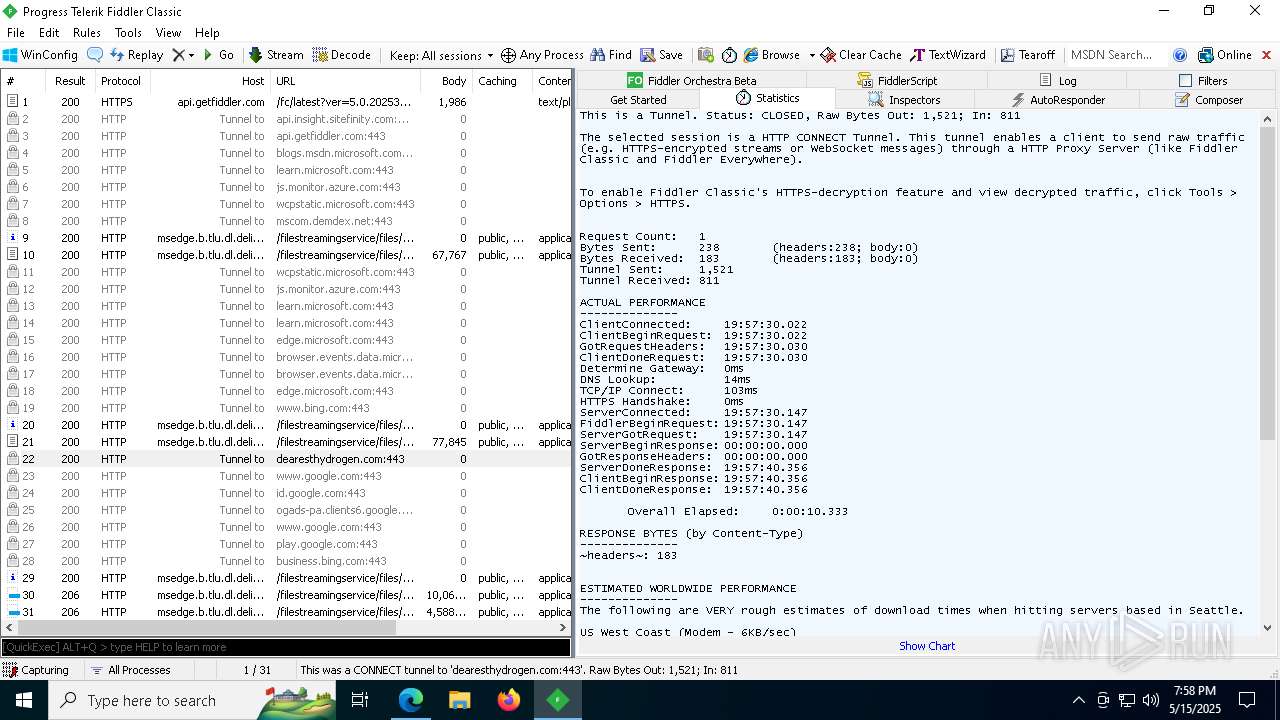The width and height of the screenshot is (1280, 720).
Task: Save sessions with toolbar Save
Action: click(662, 55)
